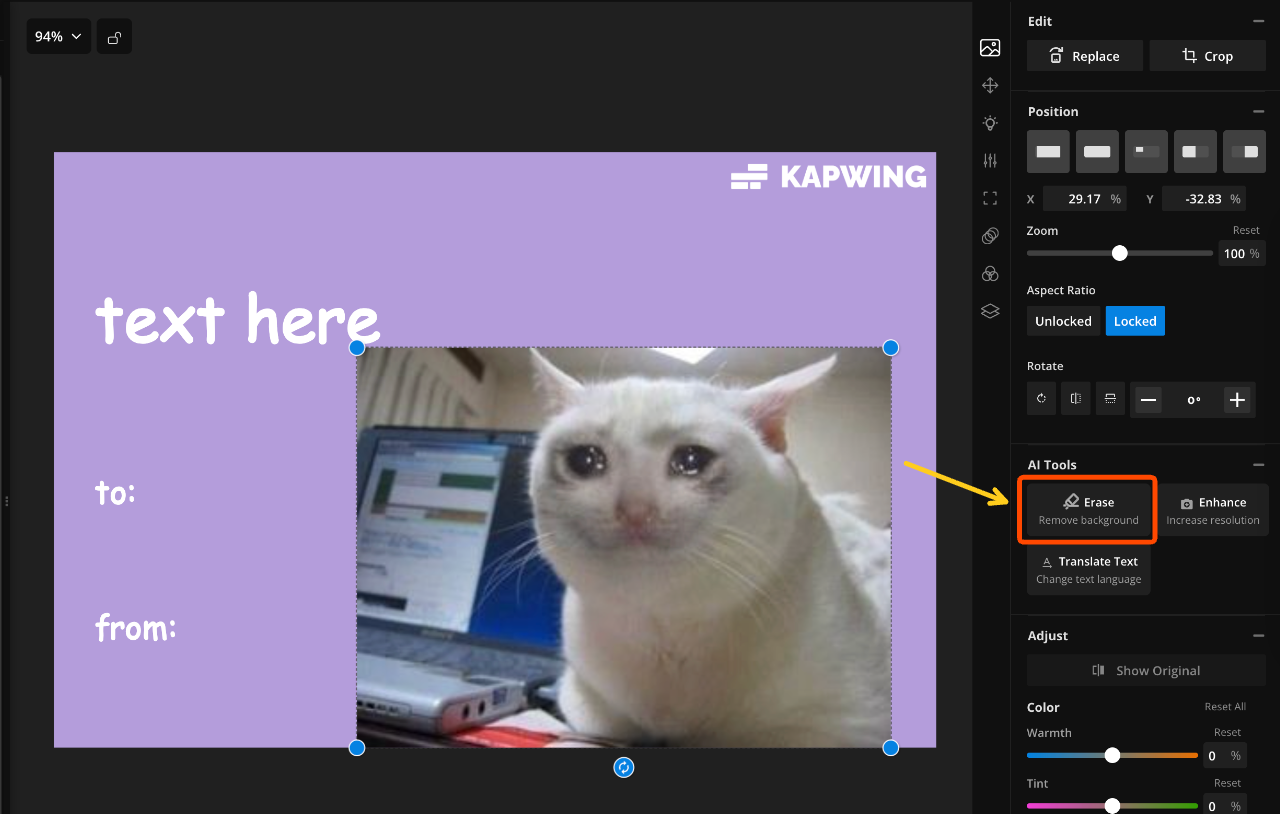Click the rotate 90 degrees icon
This screenshot has height=814, width=1280.
pyautogui.click(x=1041, y=398)
